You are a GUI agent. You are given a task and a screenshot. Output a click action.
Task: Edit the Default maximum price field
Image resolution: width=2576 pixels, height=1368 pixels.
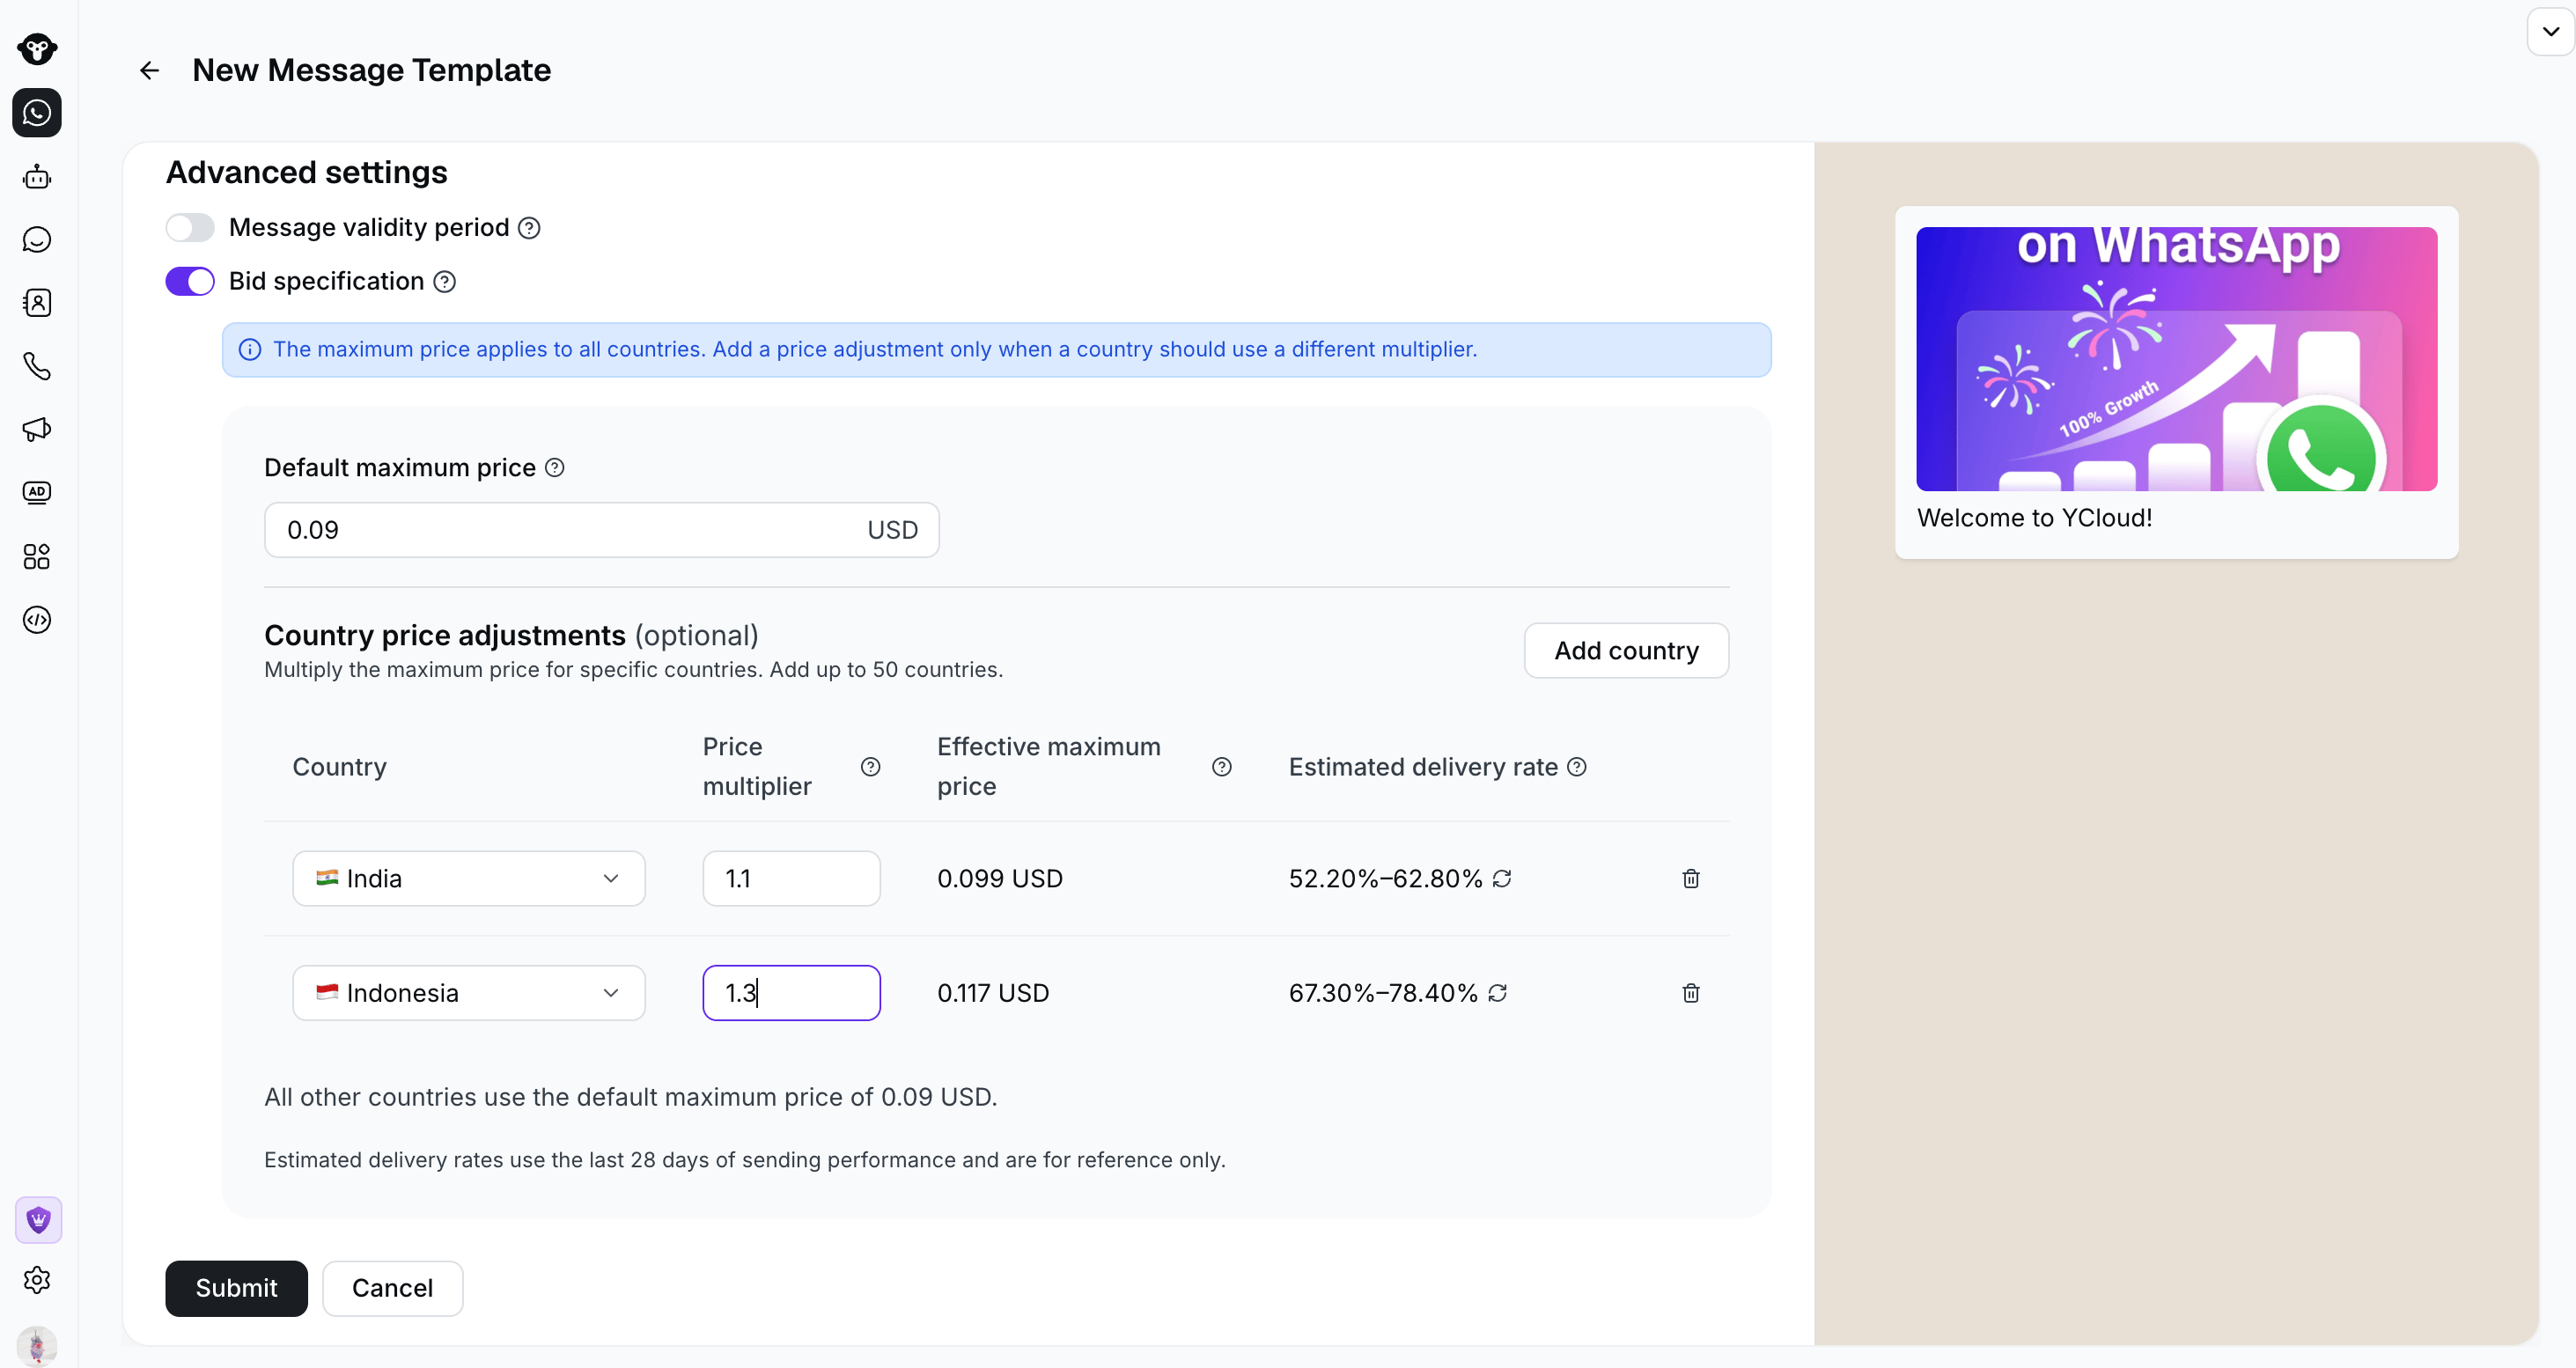[601, 530]
